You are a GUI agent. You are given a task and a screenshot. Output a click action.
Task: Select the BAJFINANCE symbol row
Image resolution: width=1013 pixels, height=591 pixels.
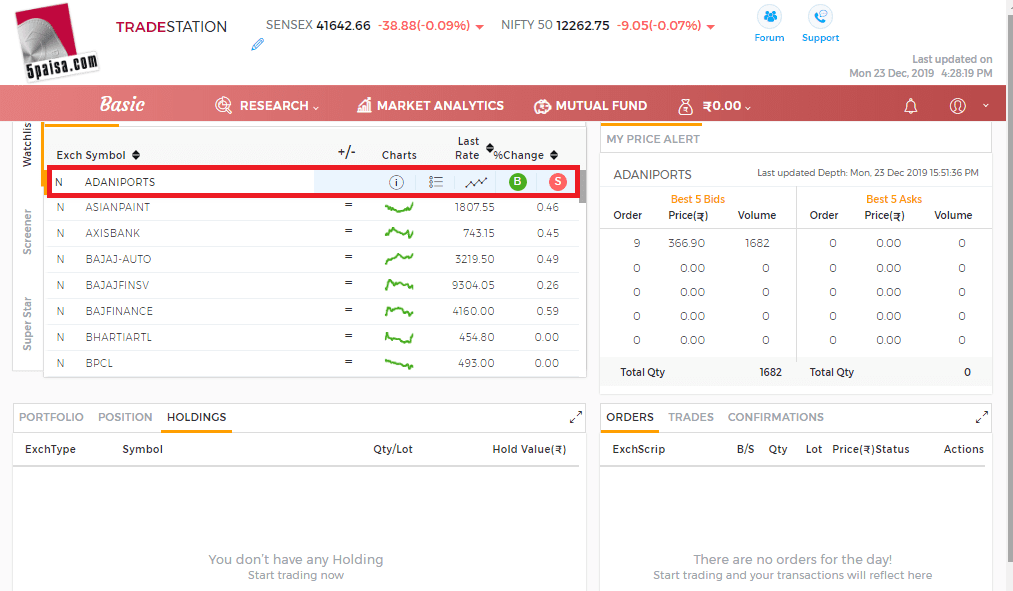click(313, 311)
